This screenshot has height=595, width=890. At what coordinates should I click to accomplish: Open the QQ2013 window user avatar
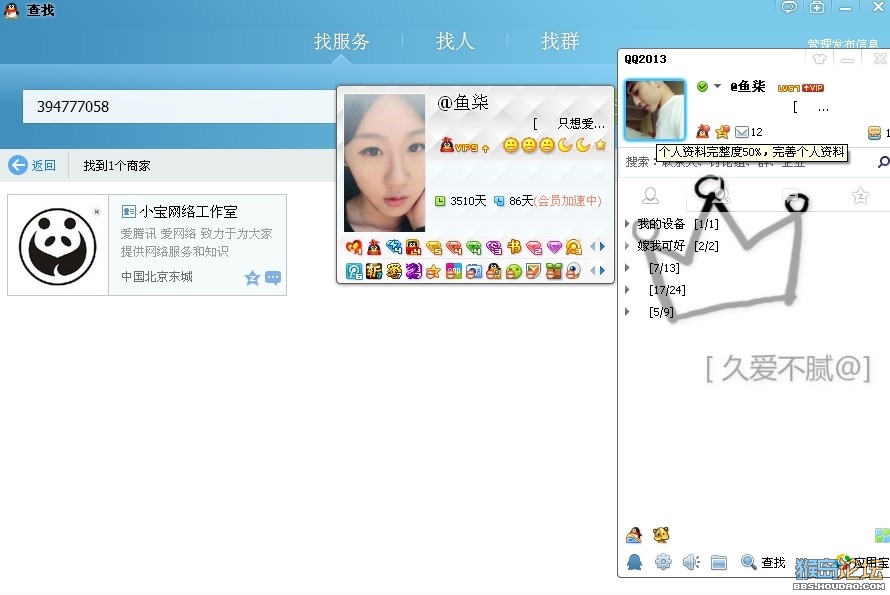point(654,110)
